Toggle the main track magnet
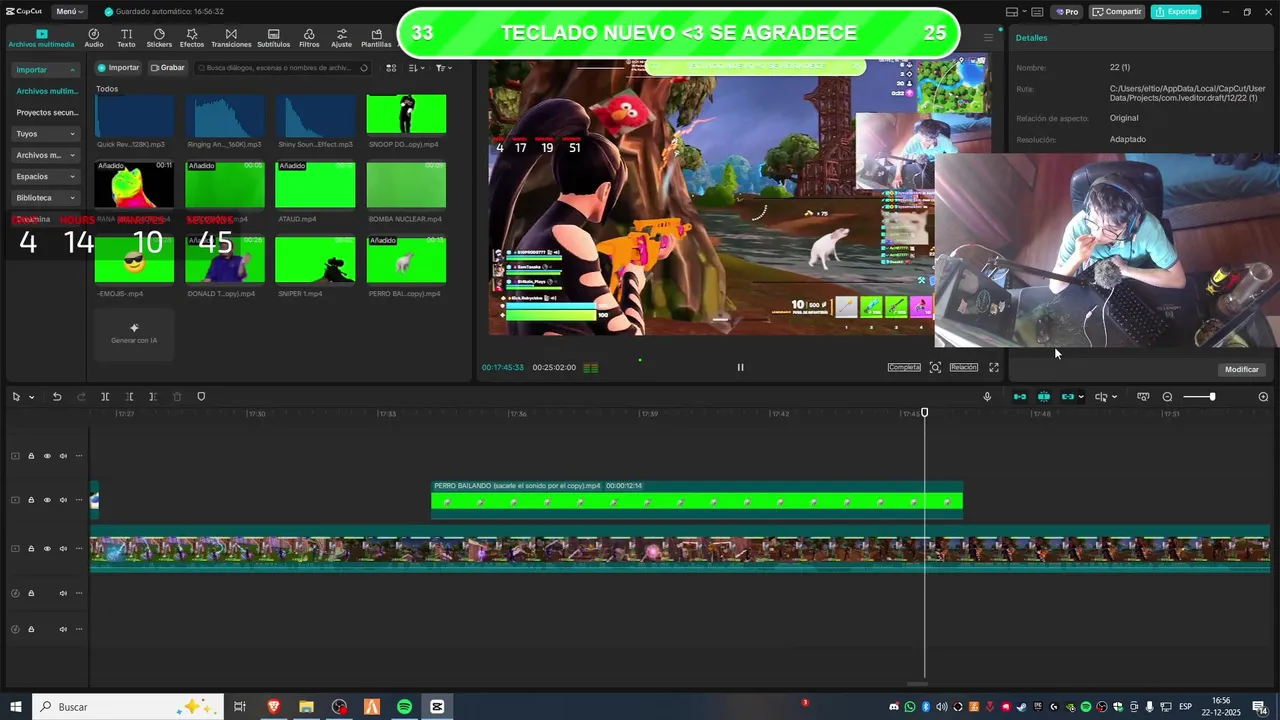The height and width of the screenshot is (720, 1280). click(x=1020, y=397)
